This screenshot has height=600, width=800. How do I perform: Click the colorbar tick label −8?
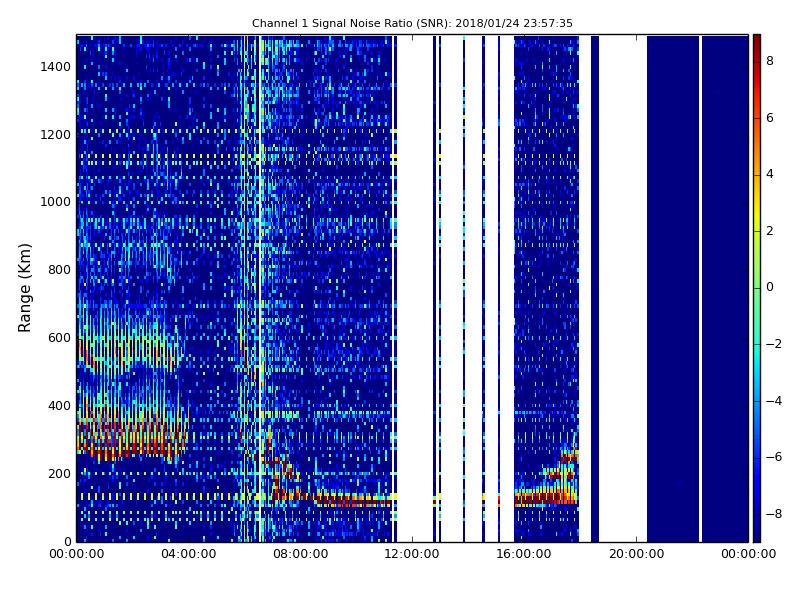(774, 514)
